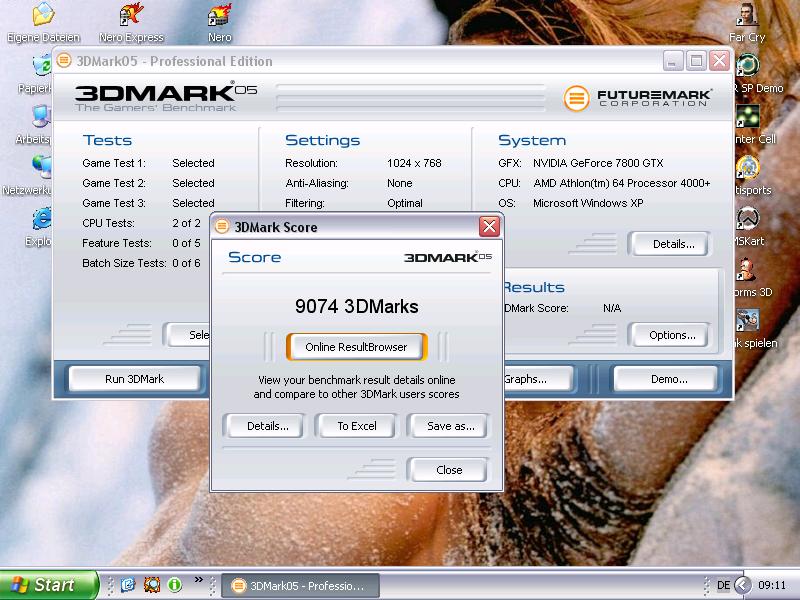Click the 09:11 system clock
800x600 pixels.
click(x=772, y=585)
